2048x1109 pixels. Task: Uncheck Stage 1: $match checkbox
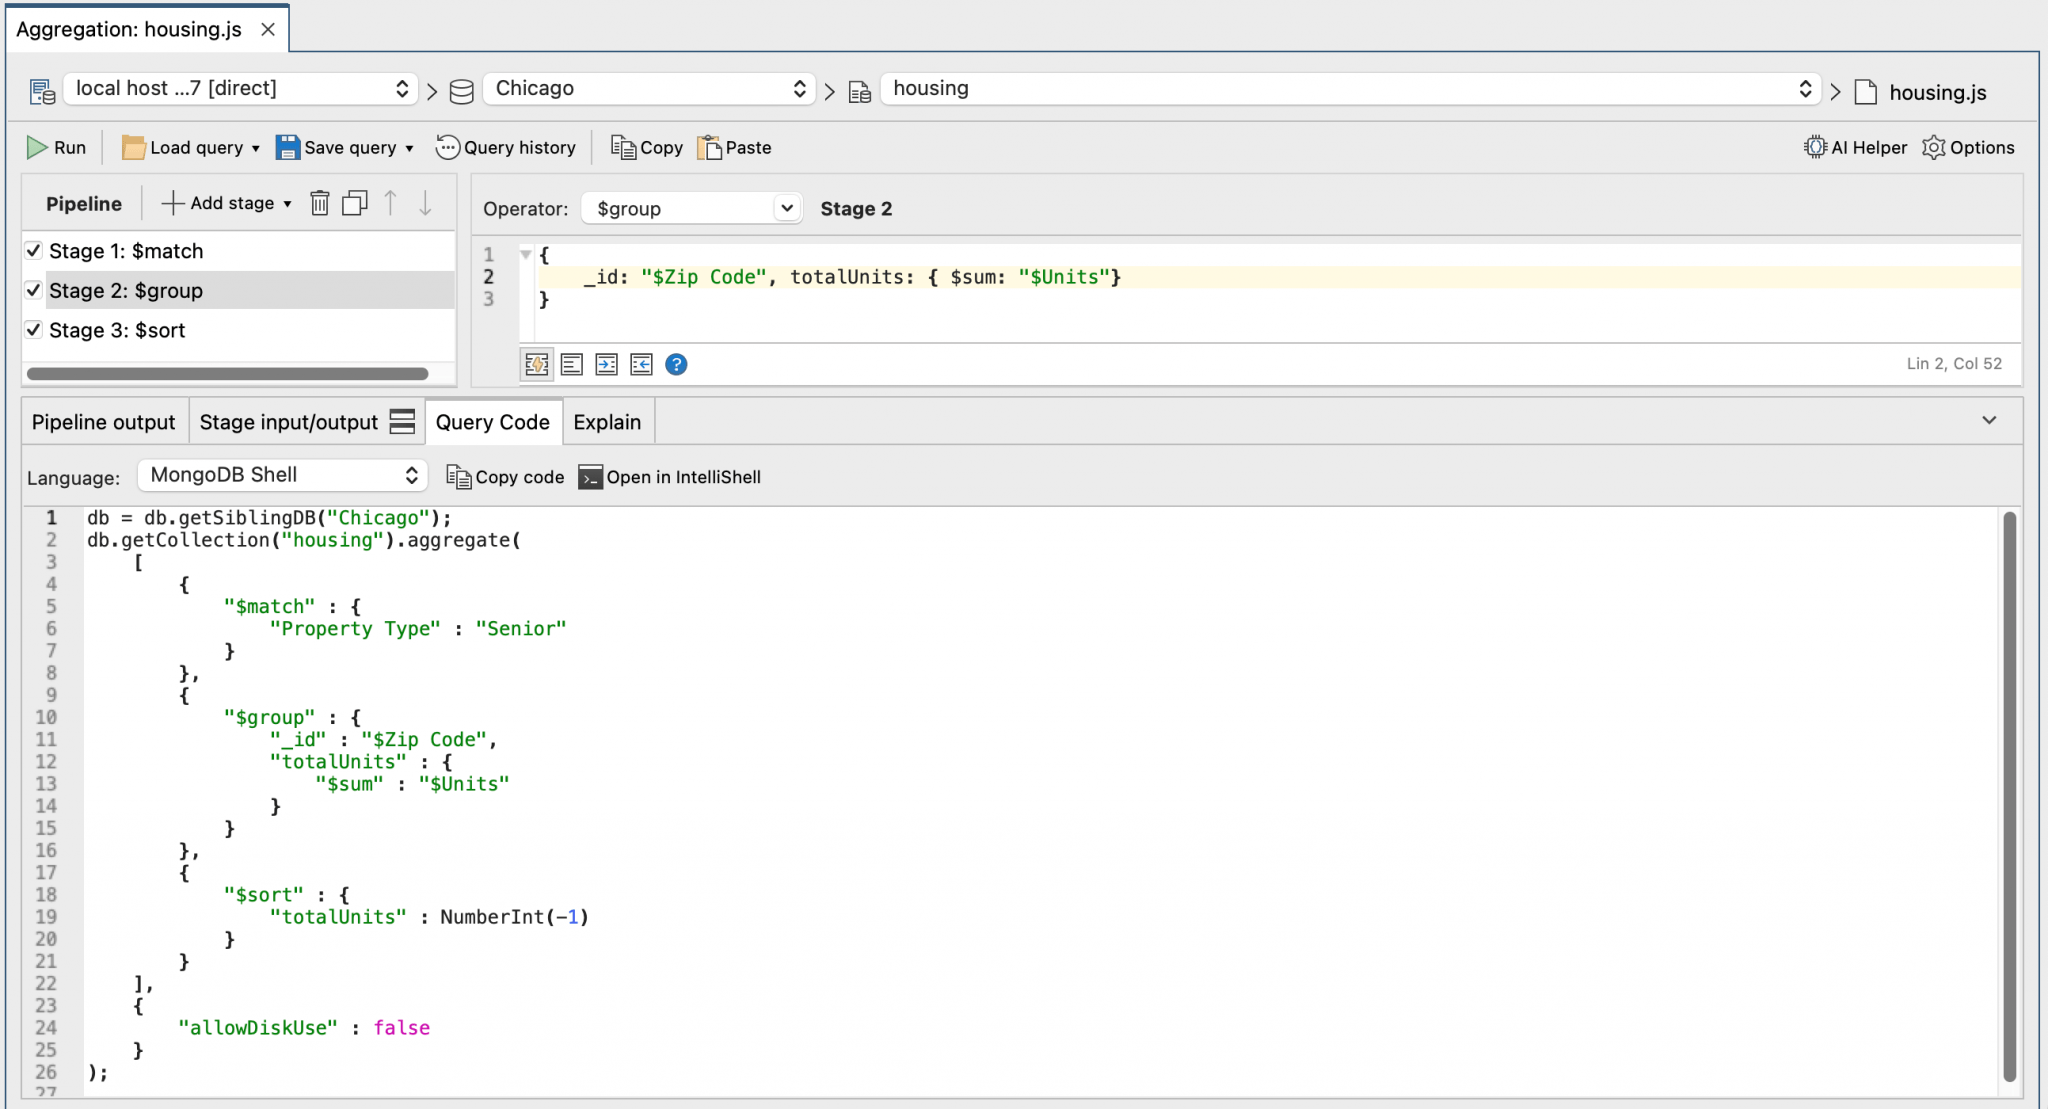[34, 251]
